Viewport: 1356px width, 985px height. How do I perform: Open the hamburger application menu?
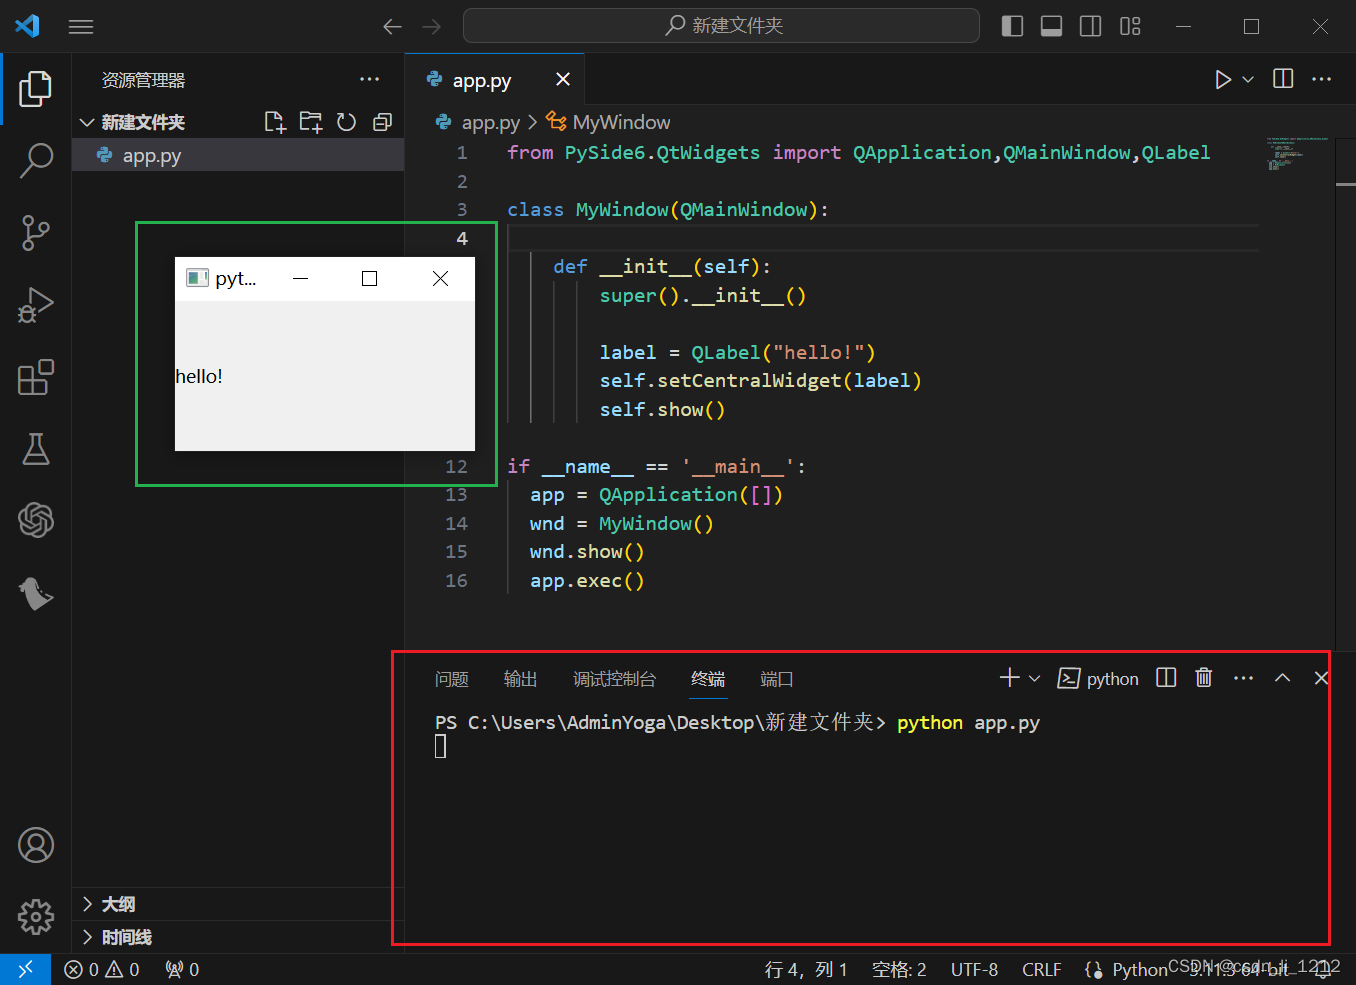[81, 27]
